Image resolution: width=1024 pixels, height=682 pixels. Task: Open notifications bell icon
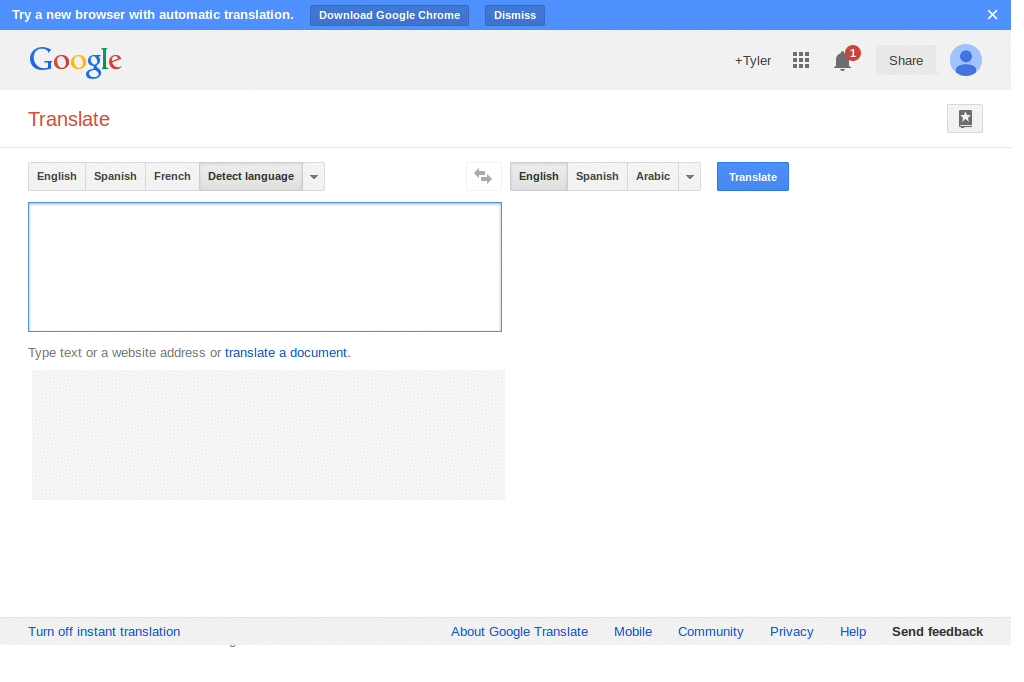point(842,61)
